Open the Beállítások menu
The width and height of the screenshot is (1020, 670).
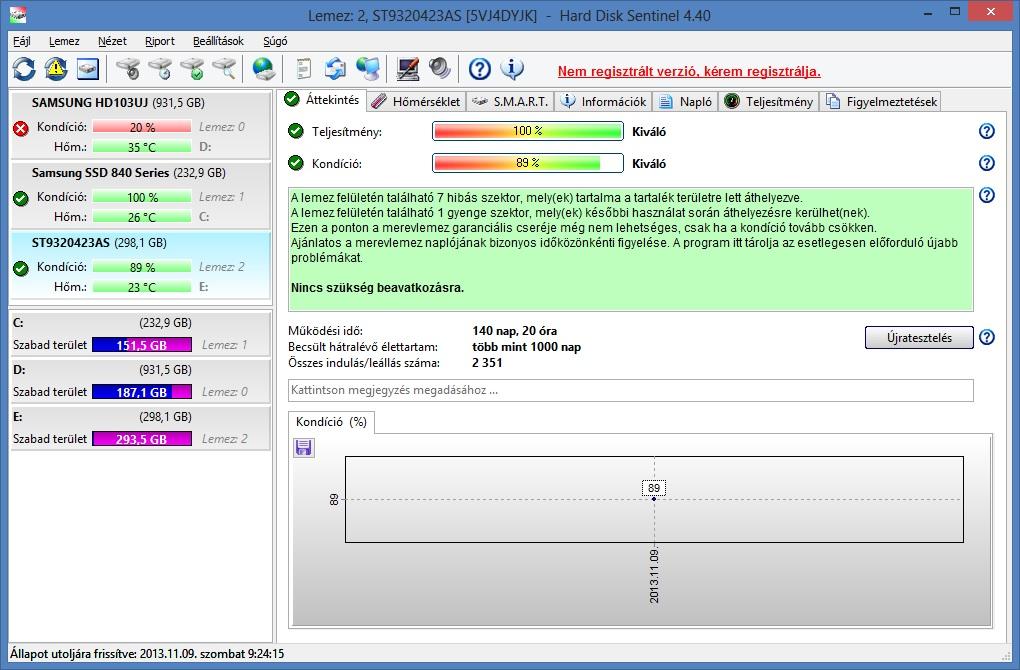[x=218, y=41]
